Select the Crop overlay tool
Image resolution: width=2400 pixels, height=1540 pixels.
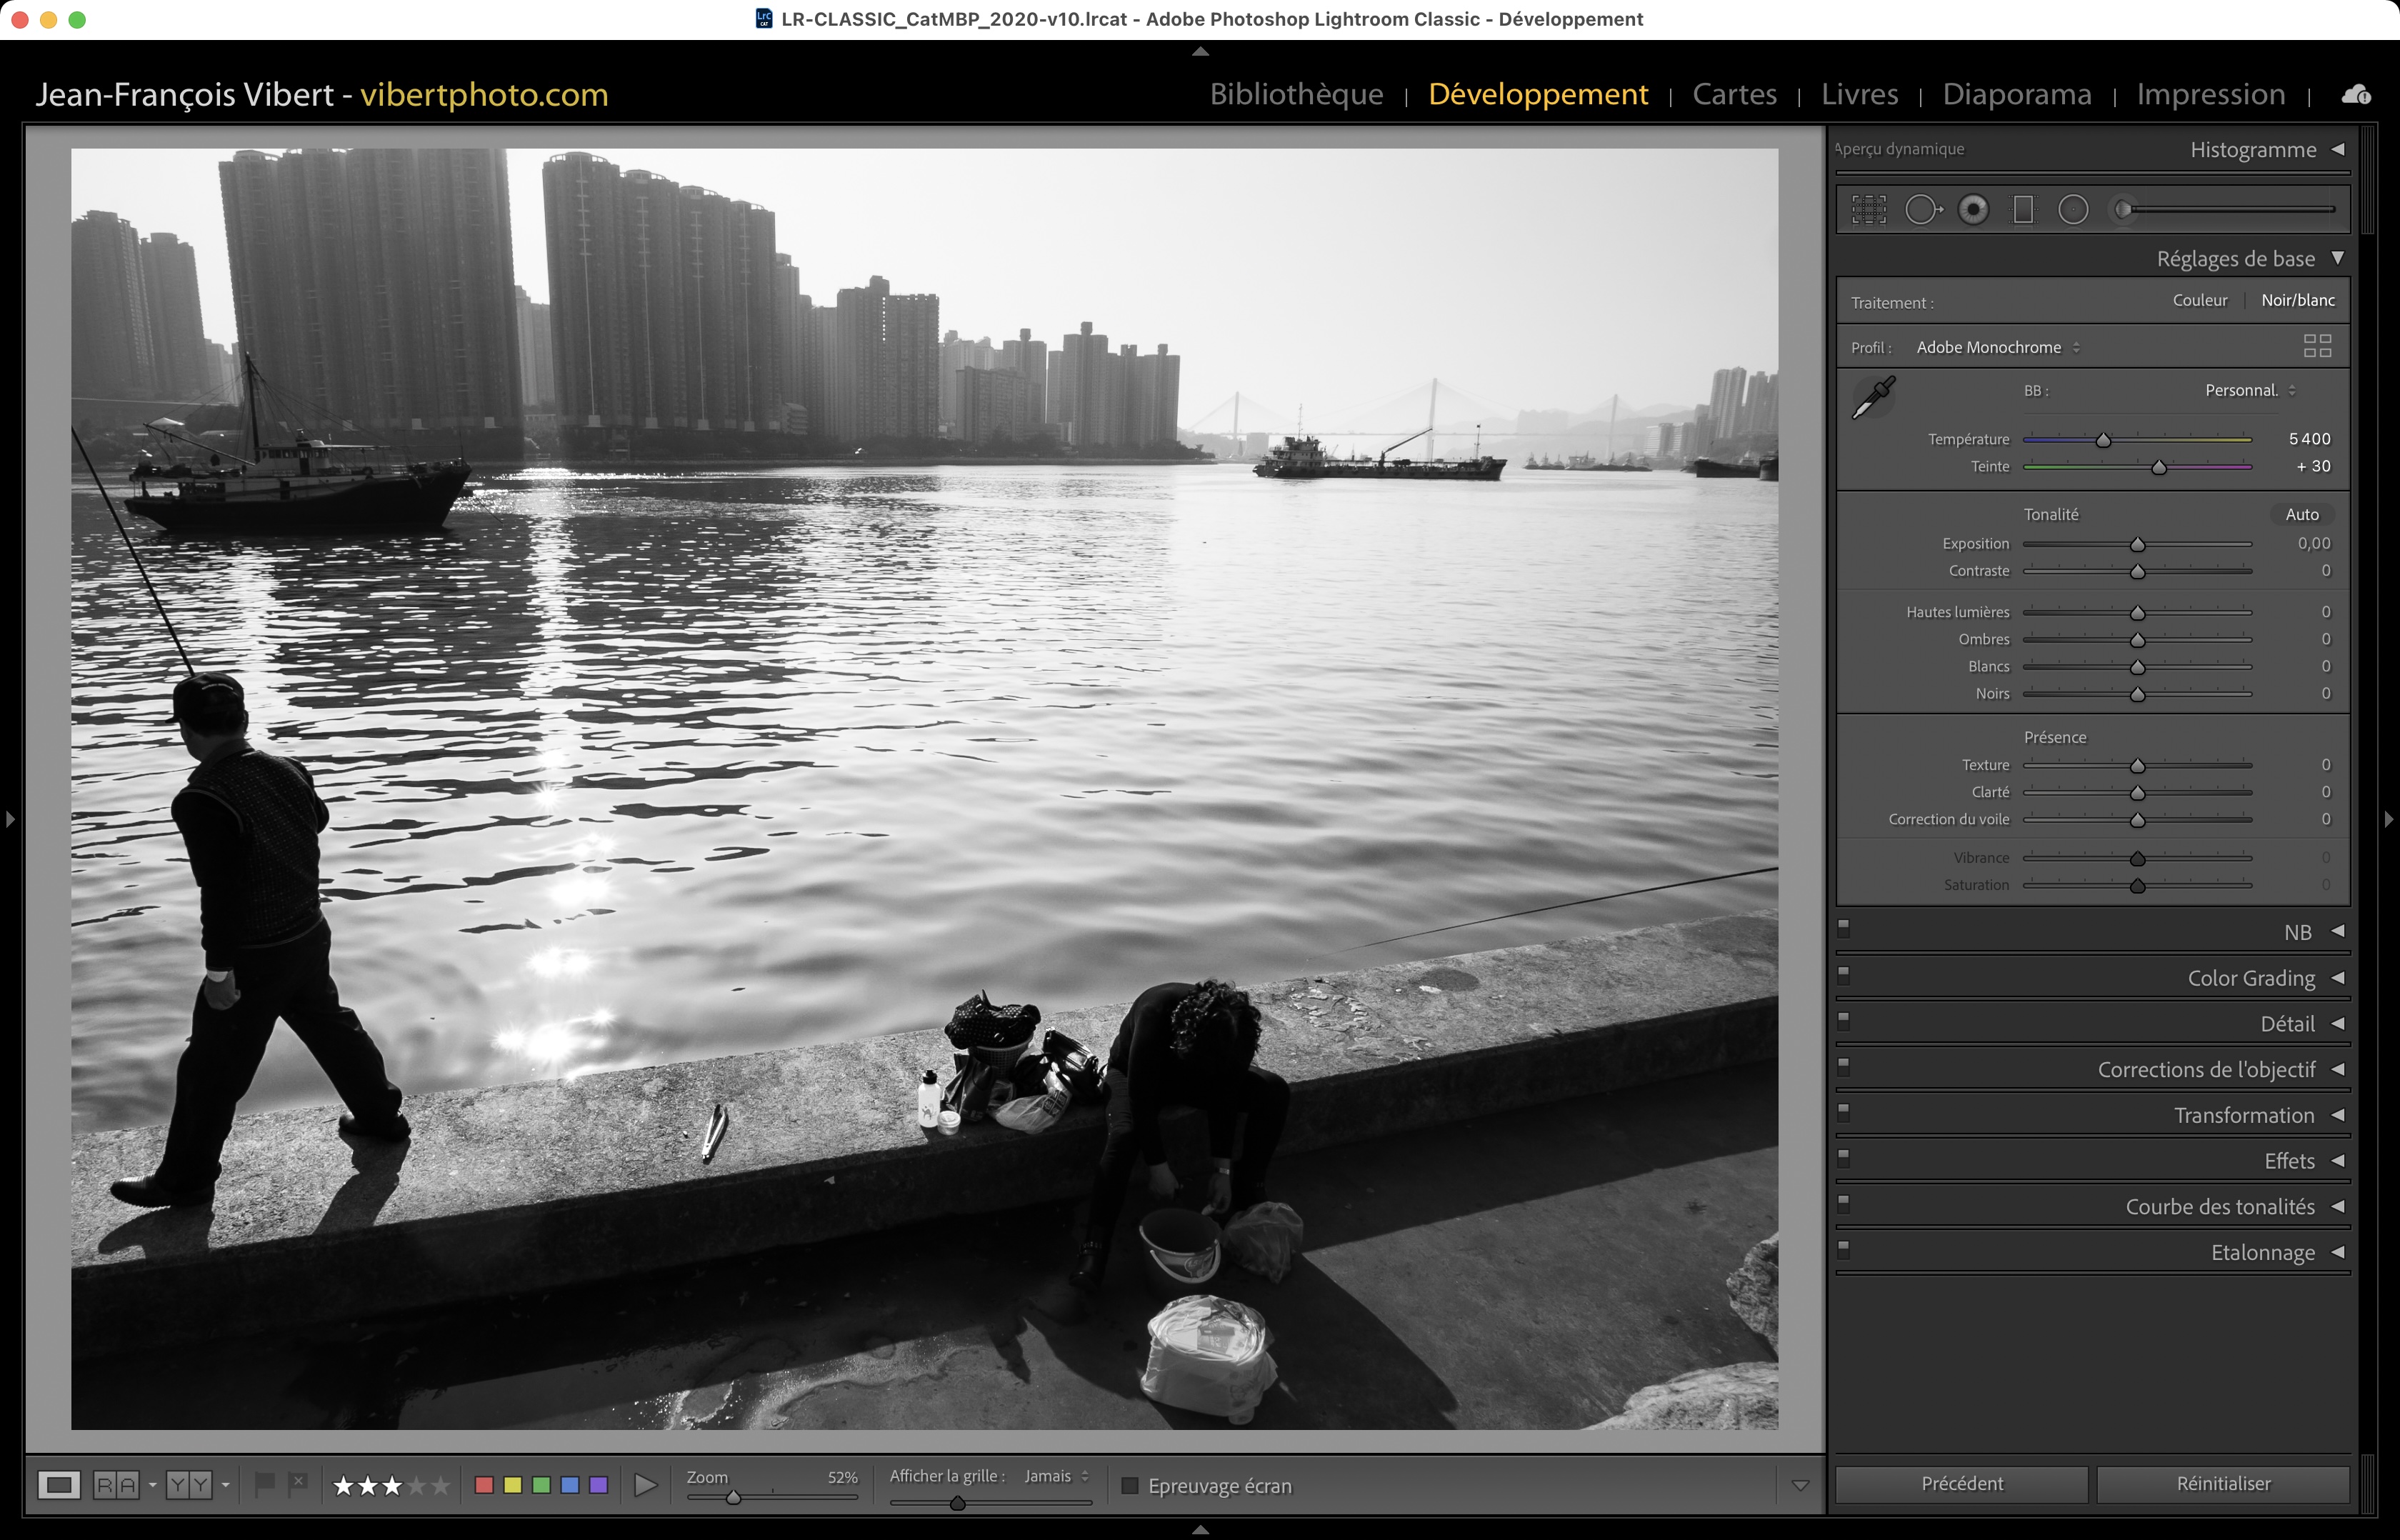(1868, 209)
